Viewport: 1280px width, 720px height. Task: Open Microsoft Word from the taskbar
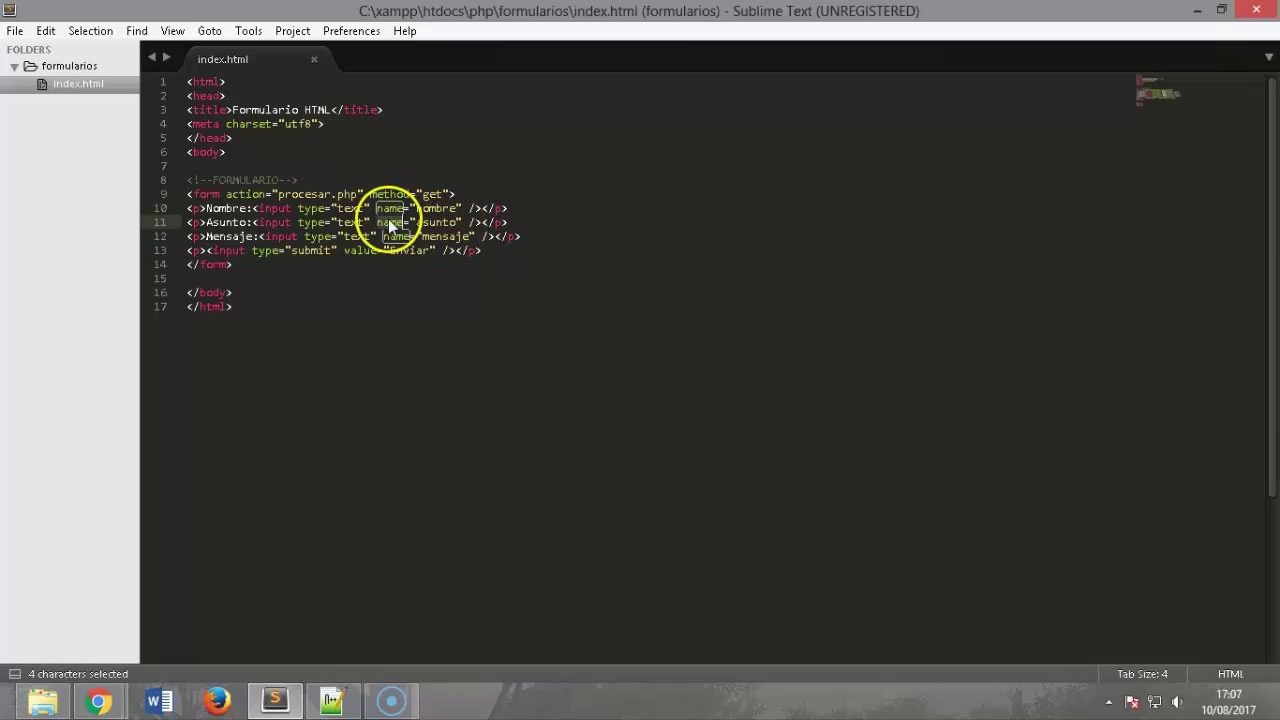[x=159, y=702]
